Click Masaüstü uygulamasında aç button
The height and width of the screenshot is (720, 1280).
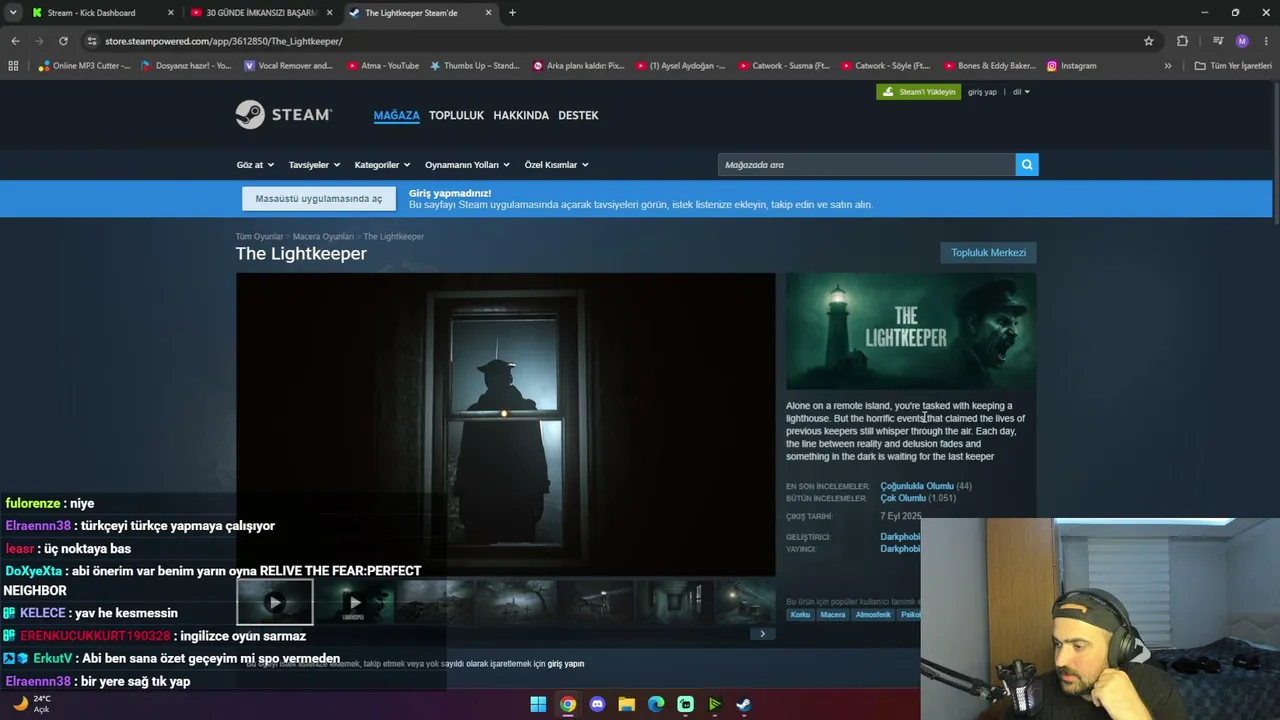[318, 198]
